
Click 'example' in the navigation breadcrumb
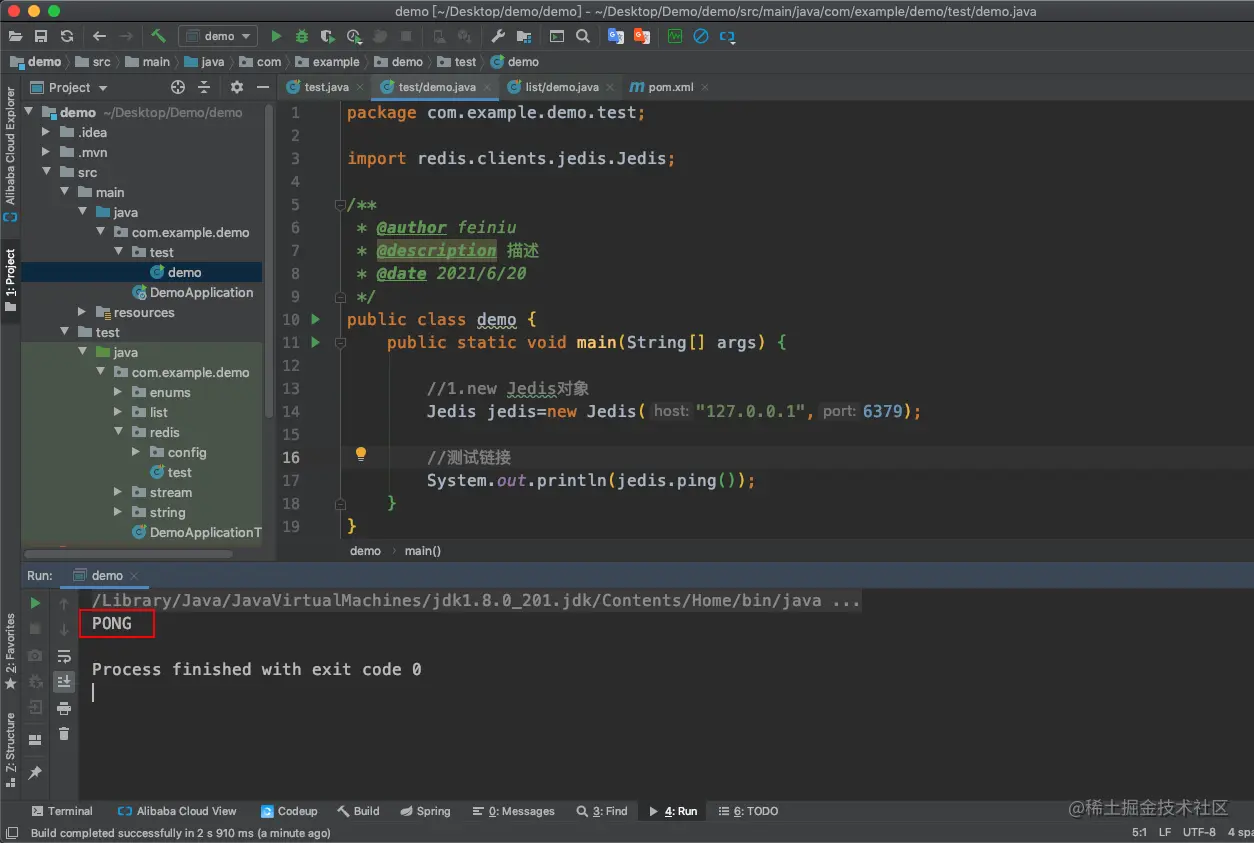(336, 62)
